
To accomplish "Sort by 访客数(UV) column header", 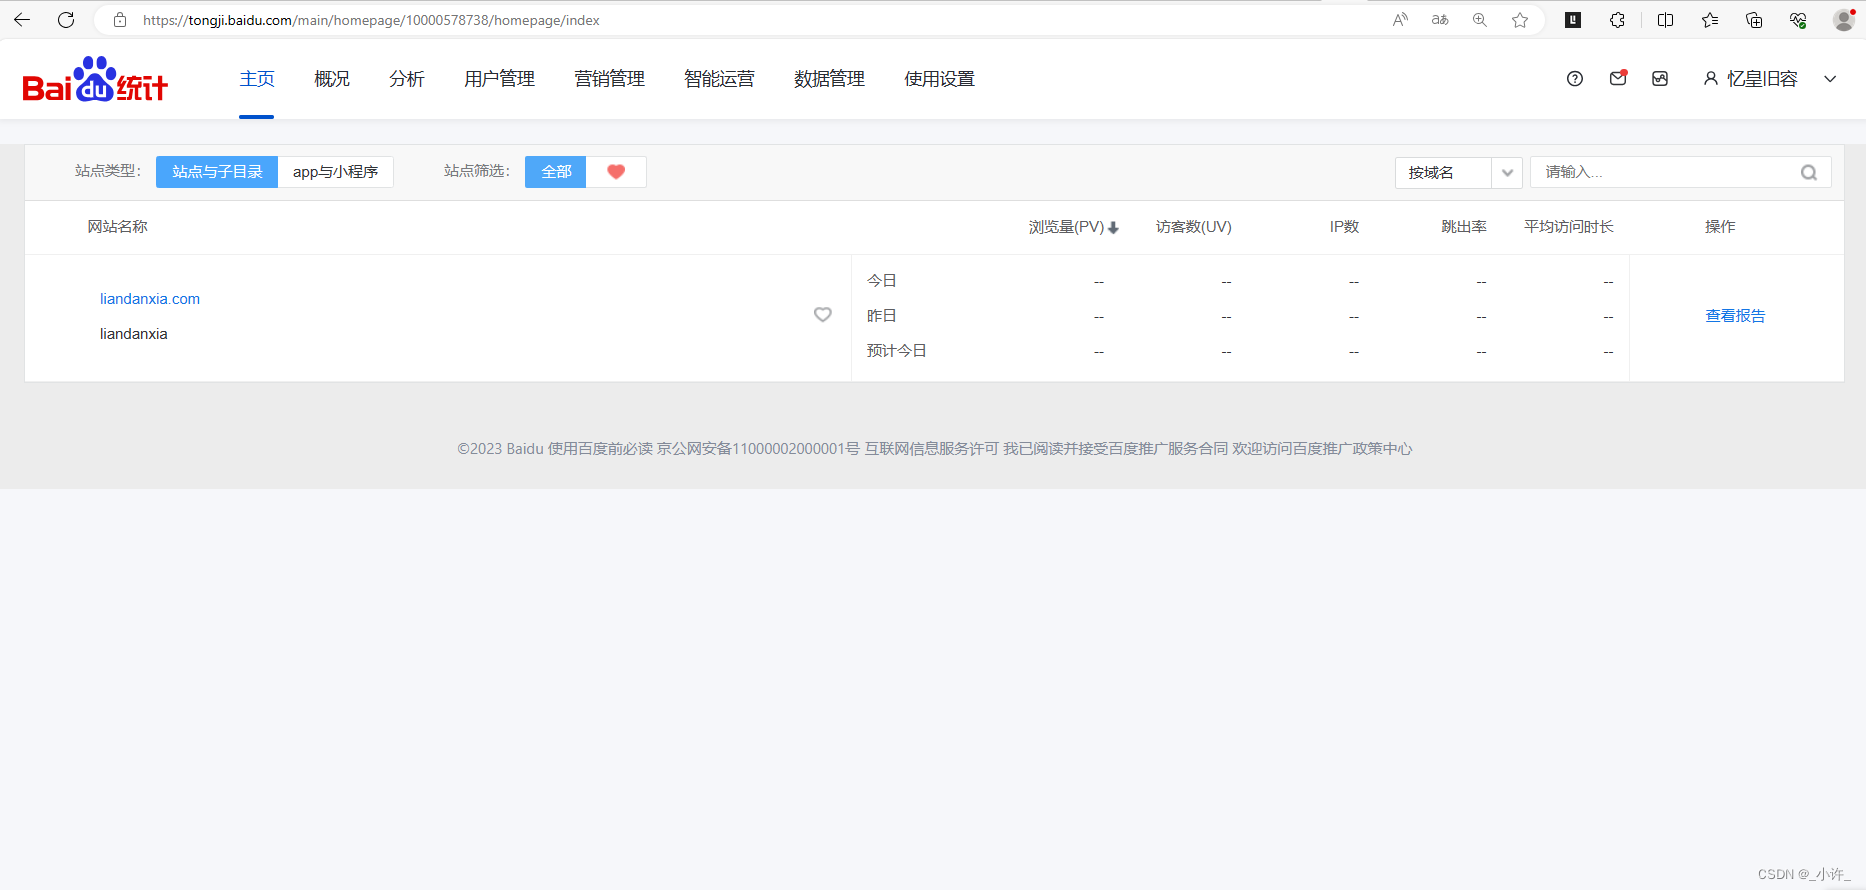I will tap(1194, 227).
